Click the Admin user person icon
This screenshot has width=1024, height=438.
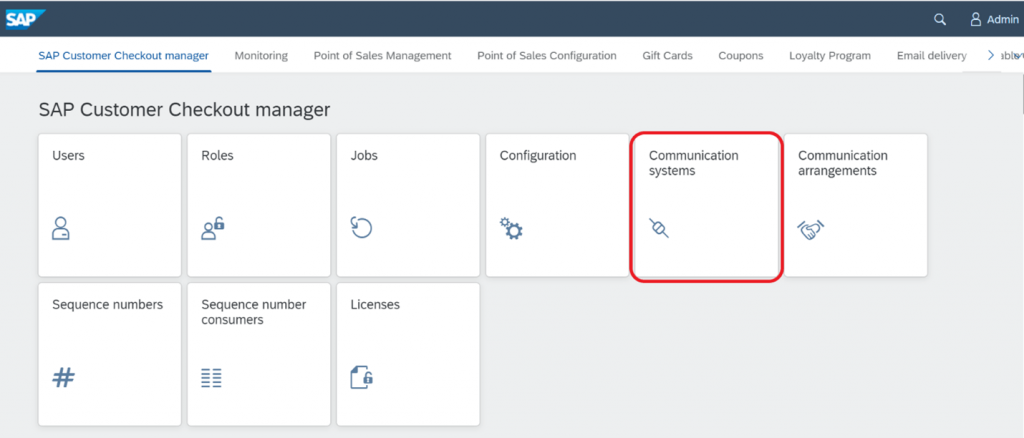tap(976, 20)
